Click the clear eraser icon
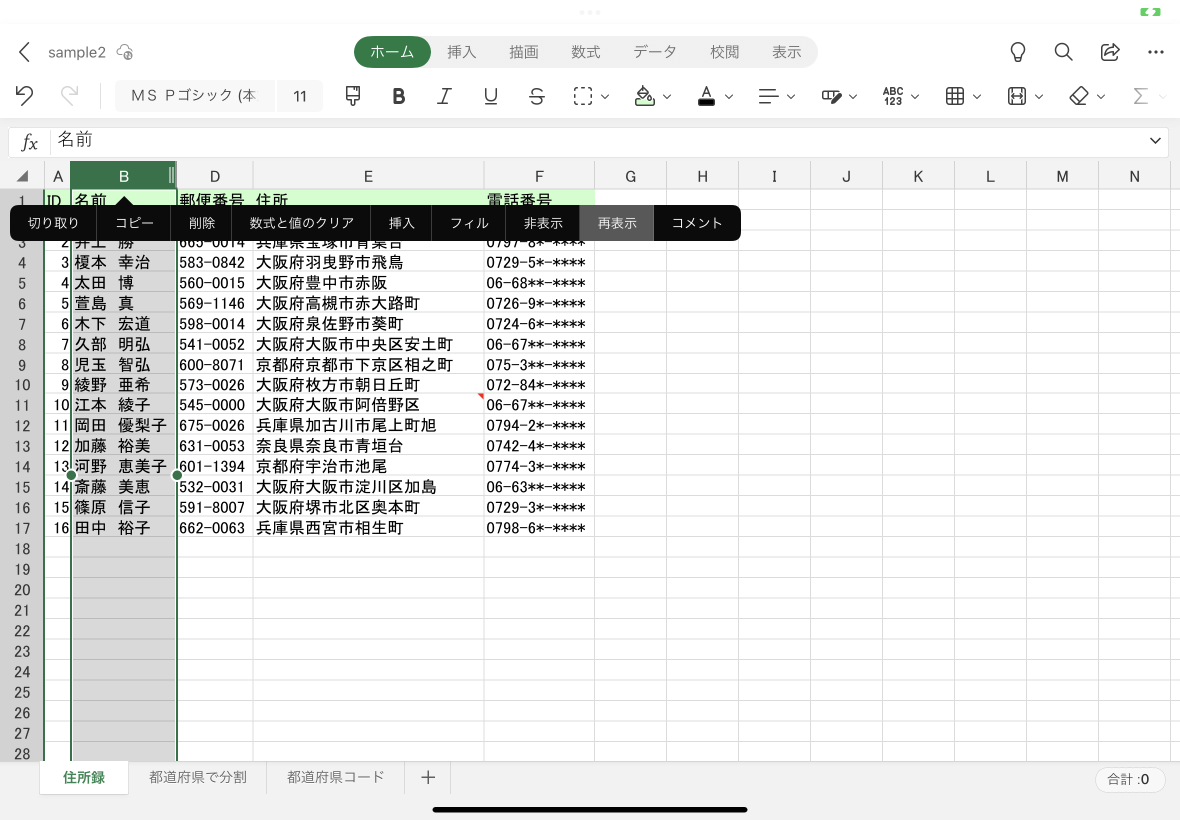1180x820 pixels. (1078, 96)
